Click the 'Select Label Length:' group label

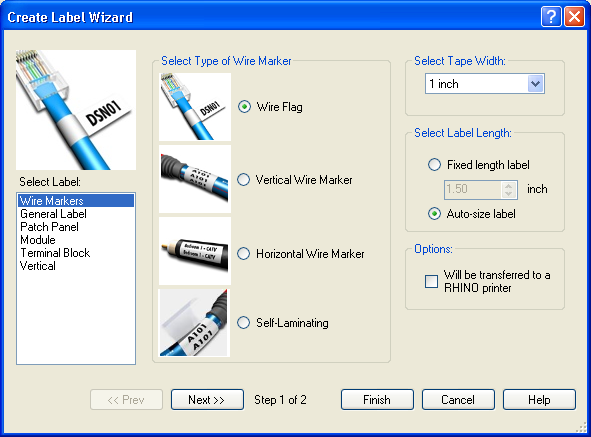(x=463, y=133)
